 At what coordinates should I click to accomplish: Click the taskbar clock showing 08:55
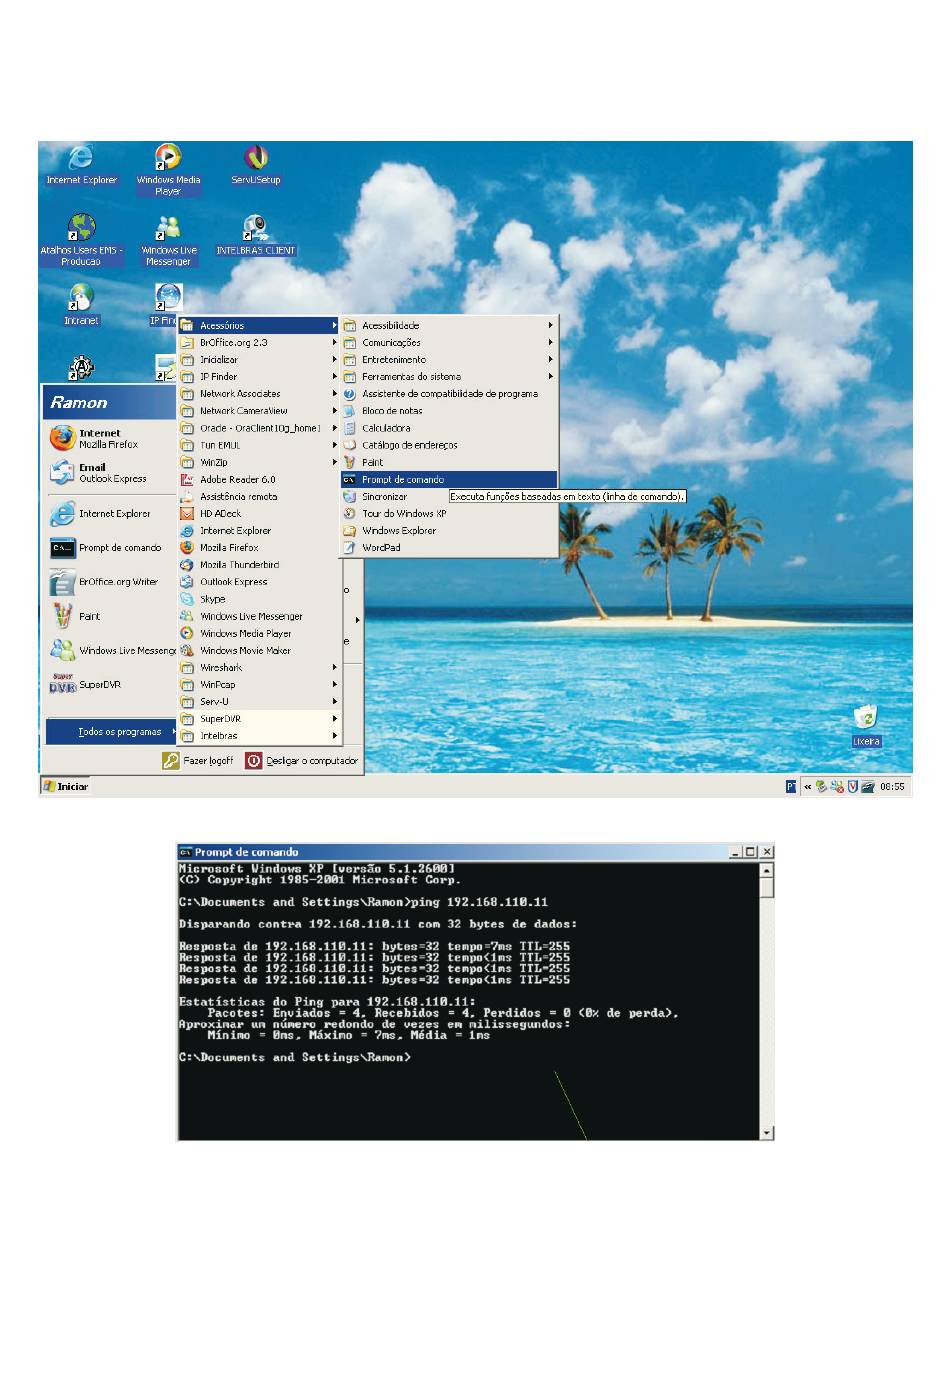[x=892, y=787]
